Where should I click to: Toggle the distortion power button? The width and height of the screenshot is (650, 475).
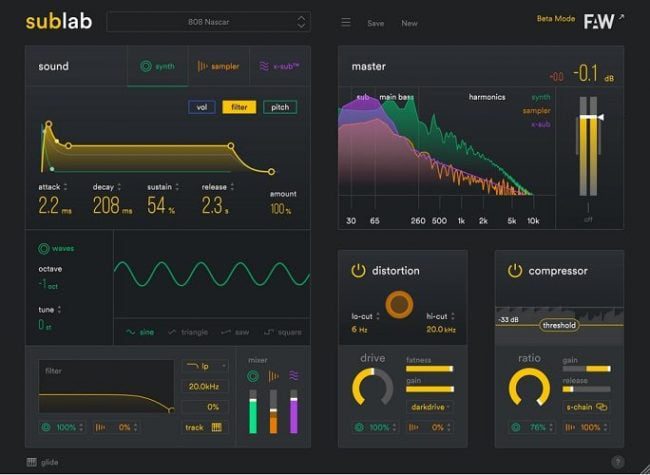[x=358, y=271]
